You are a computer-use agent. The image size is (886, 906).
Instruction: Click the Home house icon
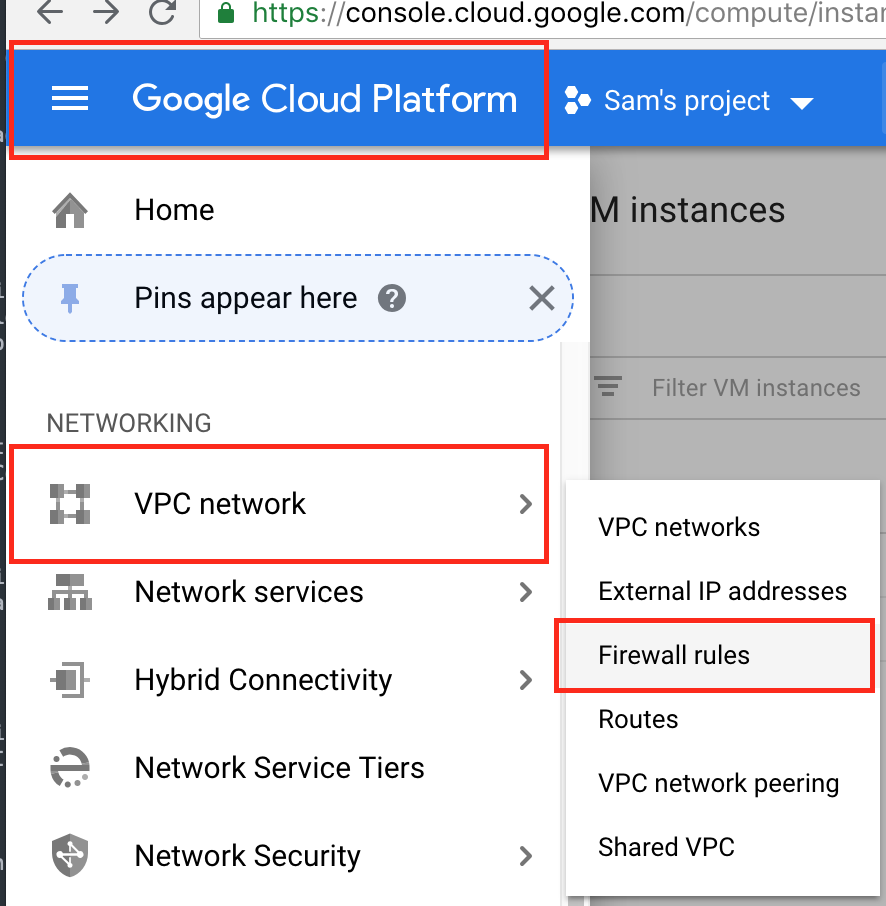[x=70, y=211]
